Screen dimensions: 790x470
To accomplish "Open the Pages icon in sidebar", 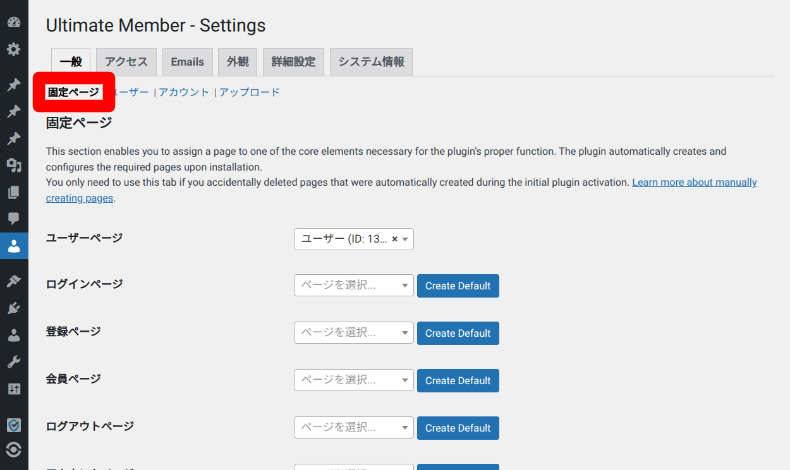I will coord(14,192).
